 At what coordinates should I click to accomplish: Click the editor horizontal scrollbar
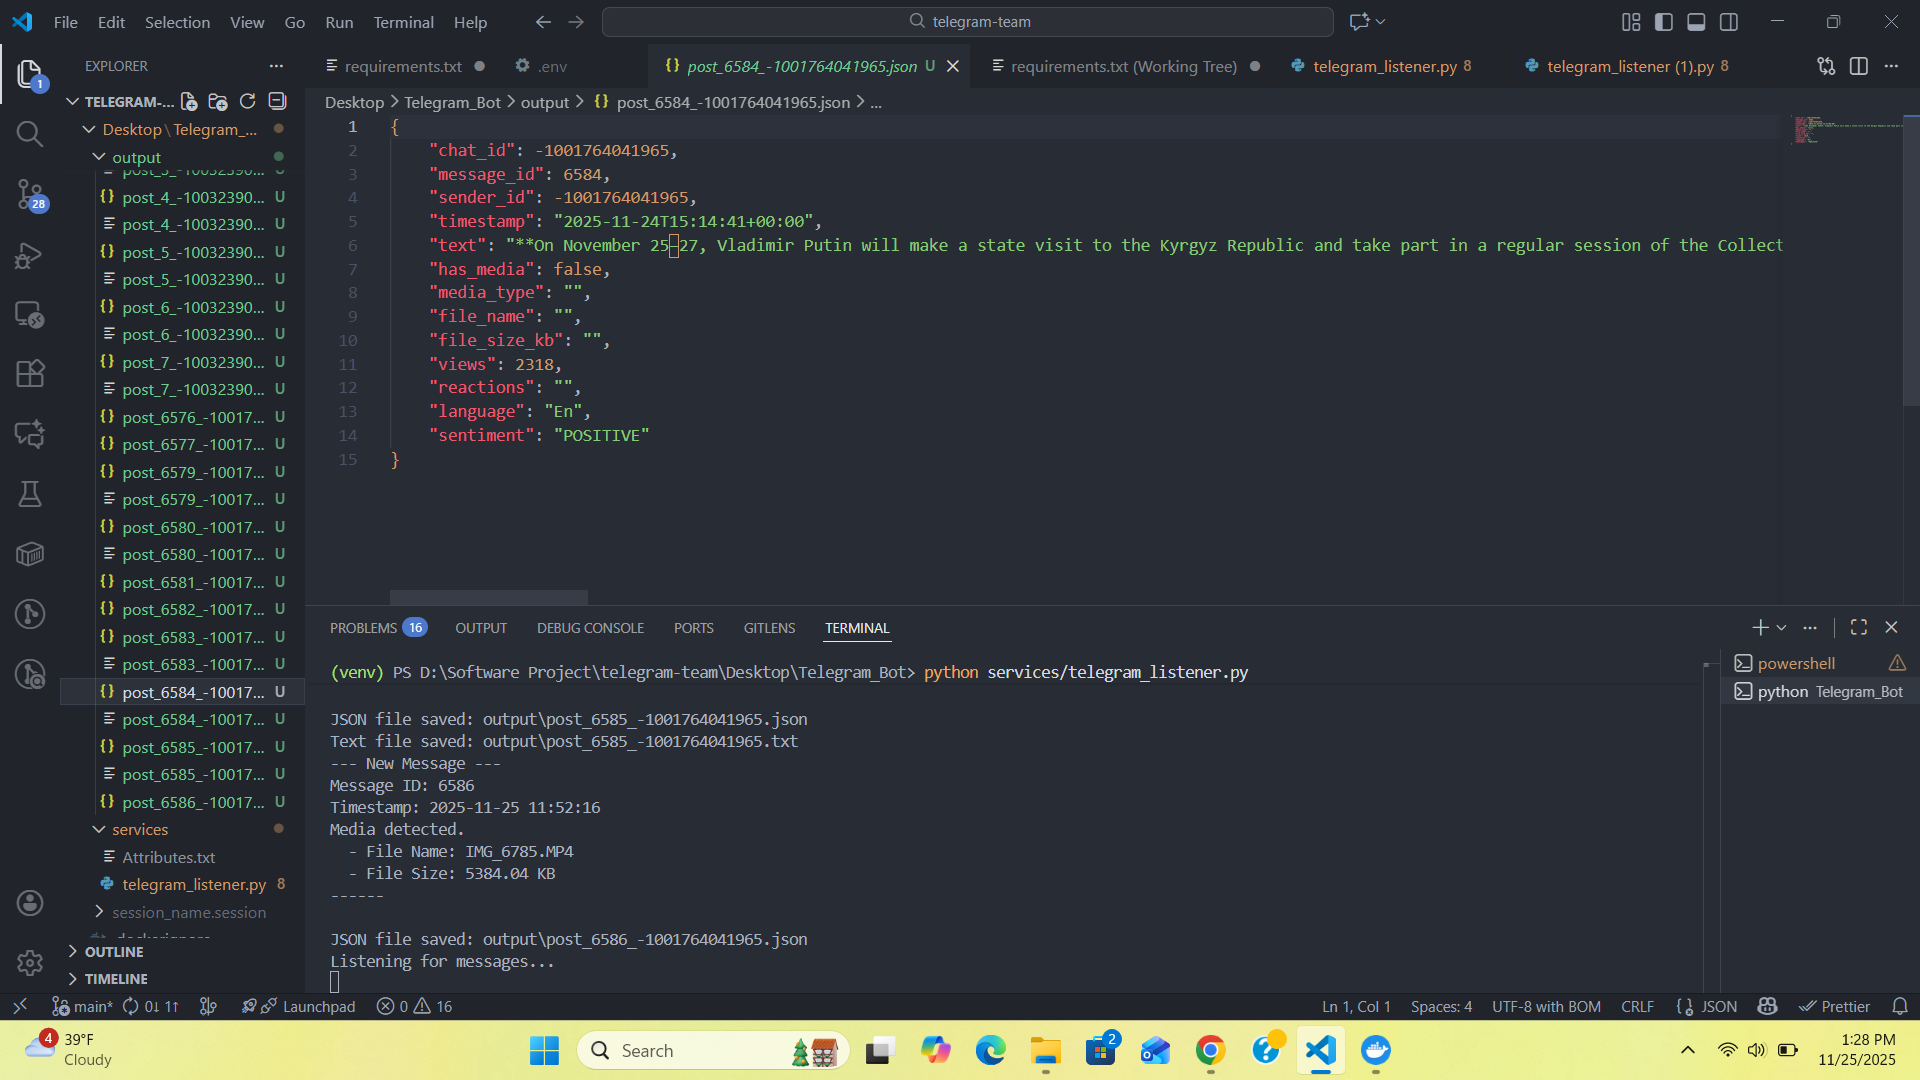pyautogui.click(x=489, y=597)
